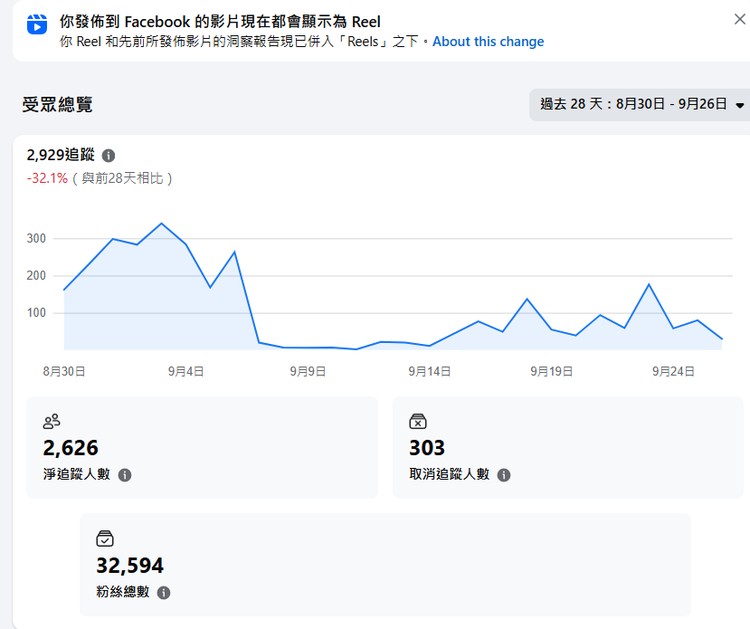Click the 9月9日 axis label

point(308,371)
